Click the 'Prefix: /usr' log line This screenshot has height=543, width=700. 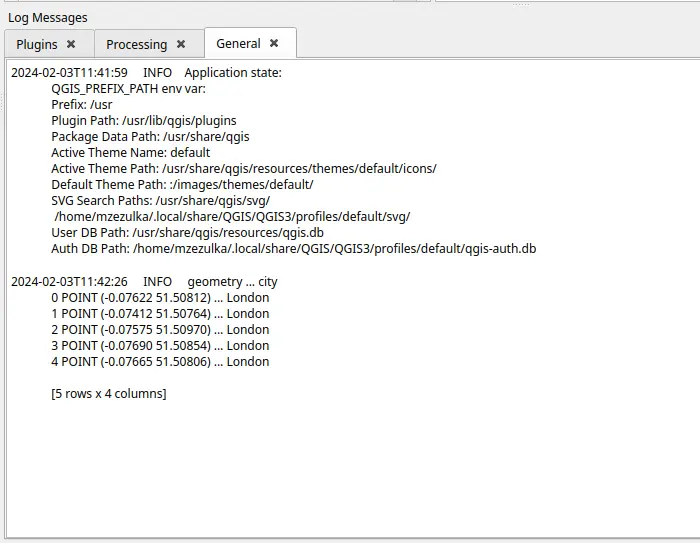pos(82,105)
